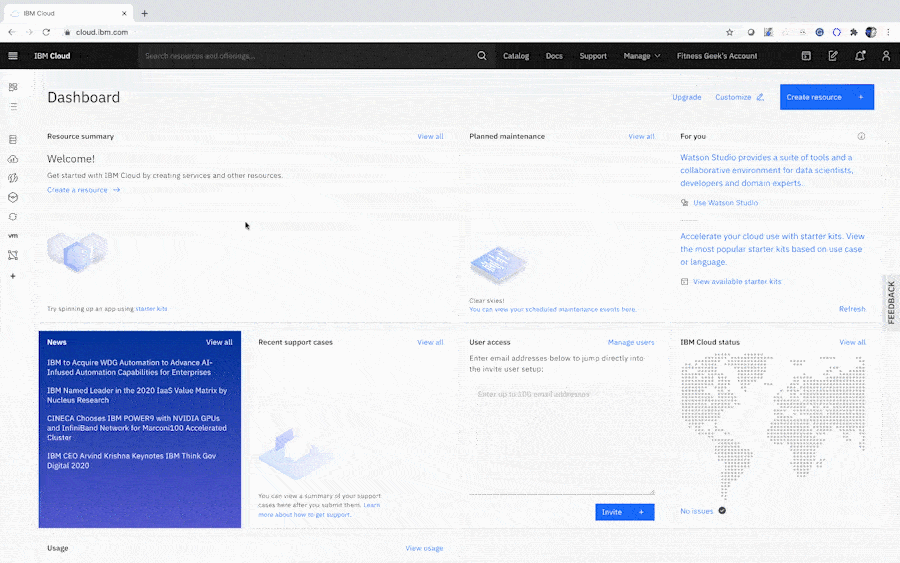Screen dimensions: 900x563
Task: Open the browser Extensions puzzle icon
Action: click(x=854, y=32)
